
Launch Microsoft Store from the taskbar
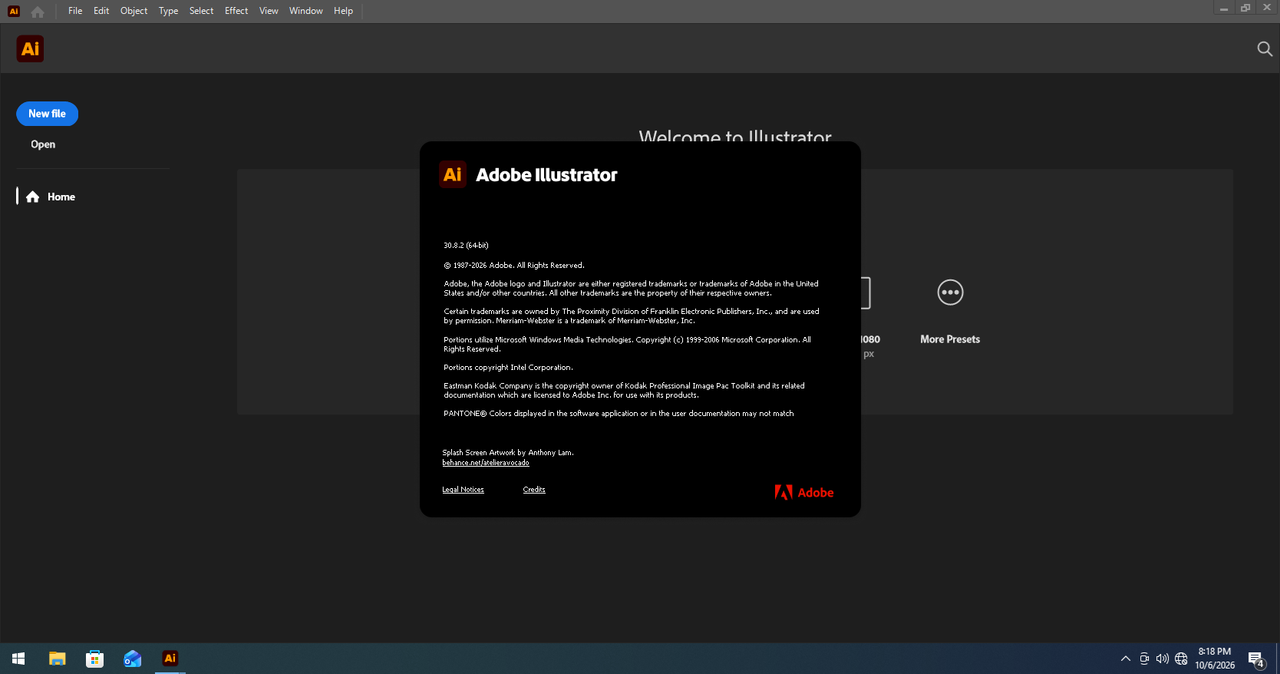(x=95, y=658)
